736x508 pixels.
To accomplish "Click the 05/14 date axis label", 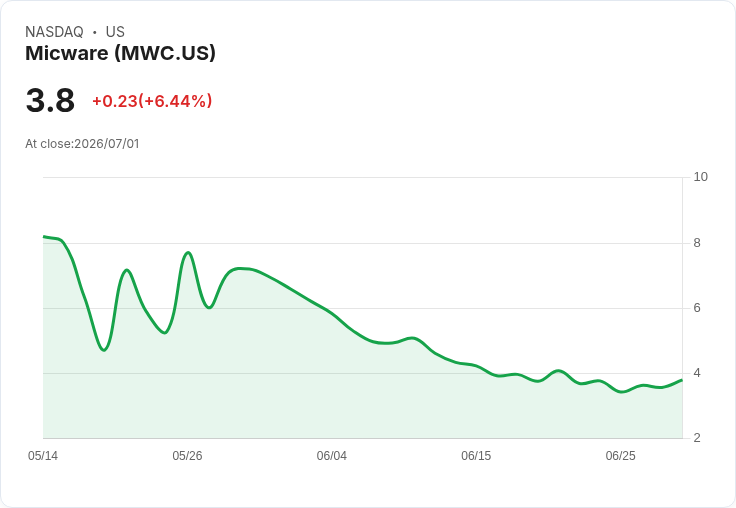I will click(43, 455).
